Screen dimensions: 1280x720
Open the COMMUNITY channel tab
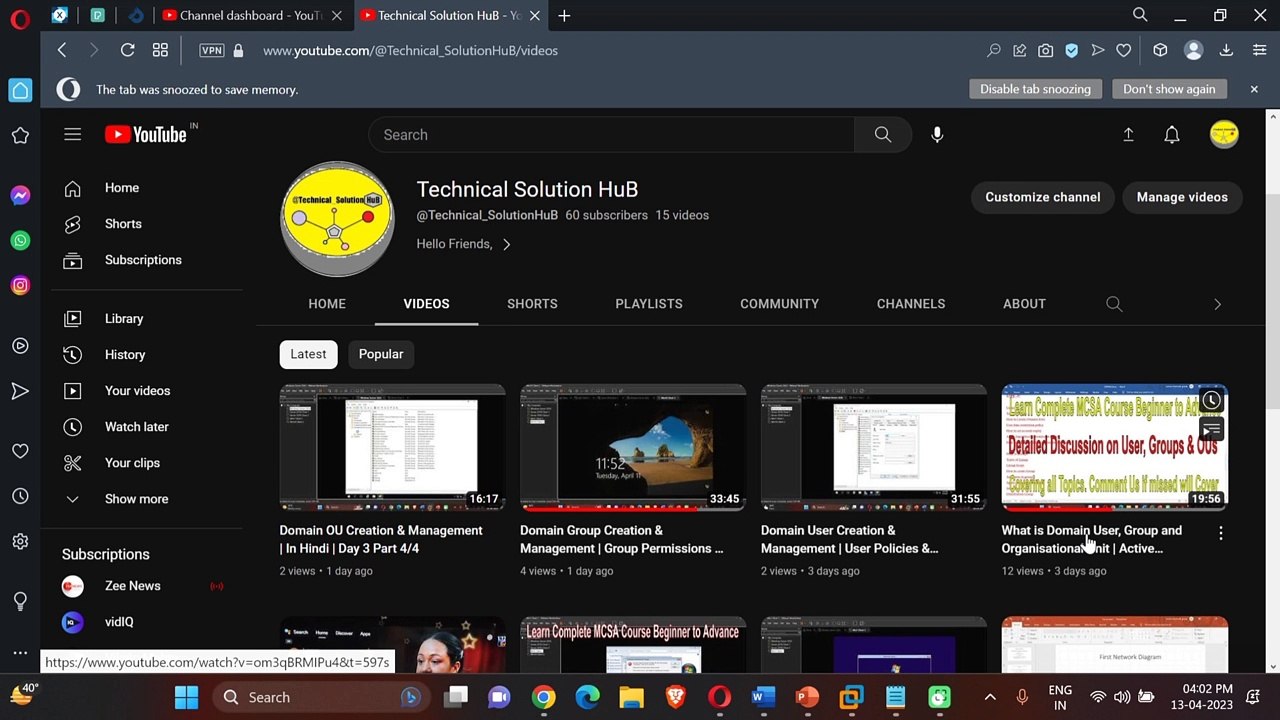(x=779, y=304)
